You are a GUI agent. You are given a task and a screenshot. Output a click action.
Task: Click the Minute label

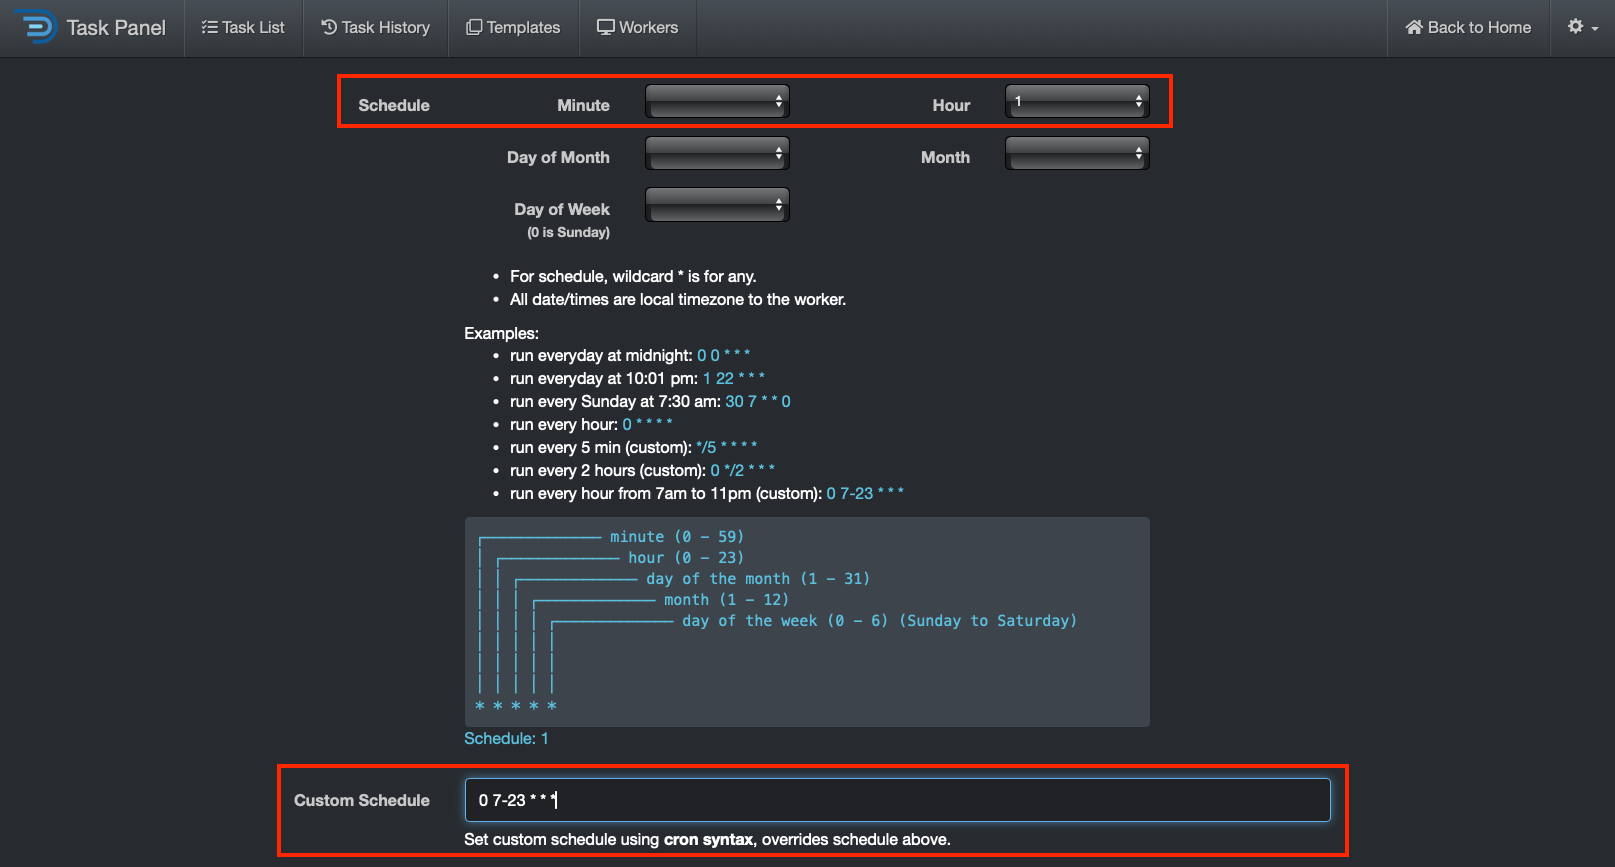pyautogui.click(x=583, y=105)
